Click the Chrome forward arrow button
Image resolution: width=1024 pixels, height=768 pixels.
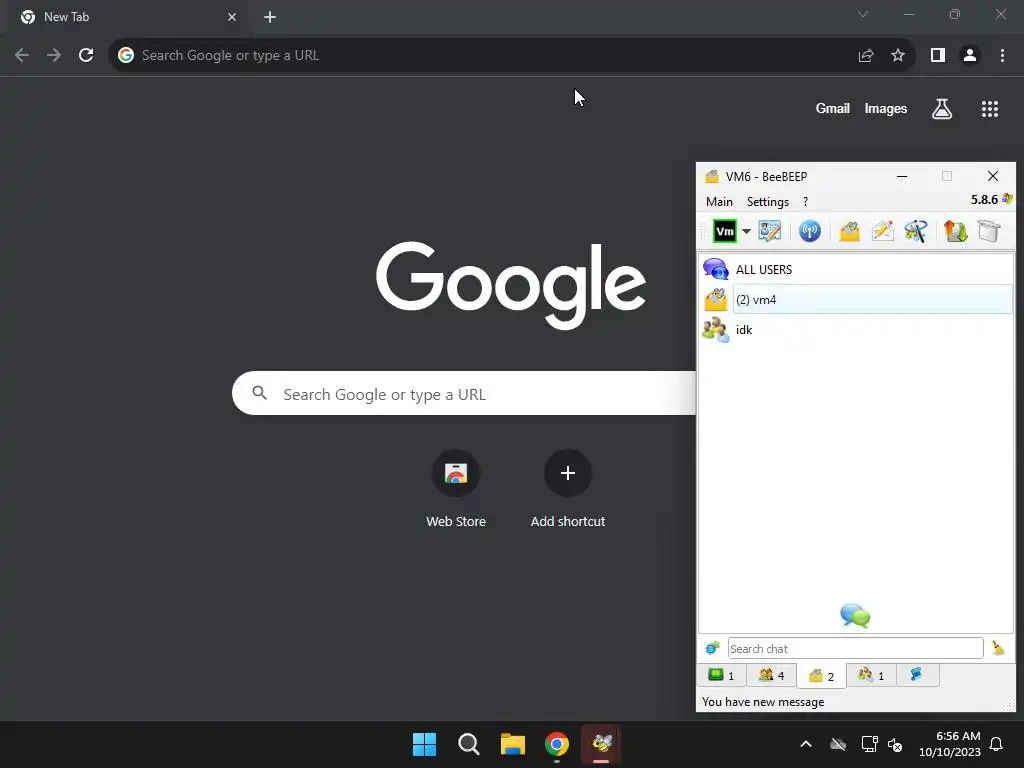pos(54,56)
